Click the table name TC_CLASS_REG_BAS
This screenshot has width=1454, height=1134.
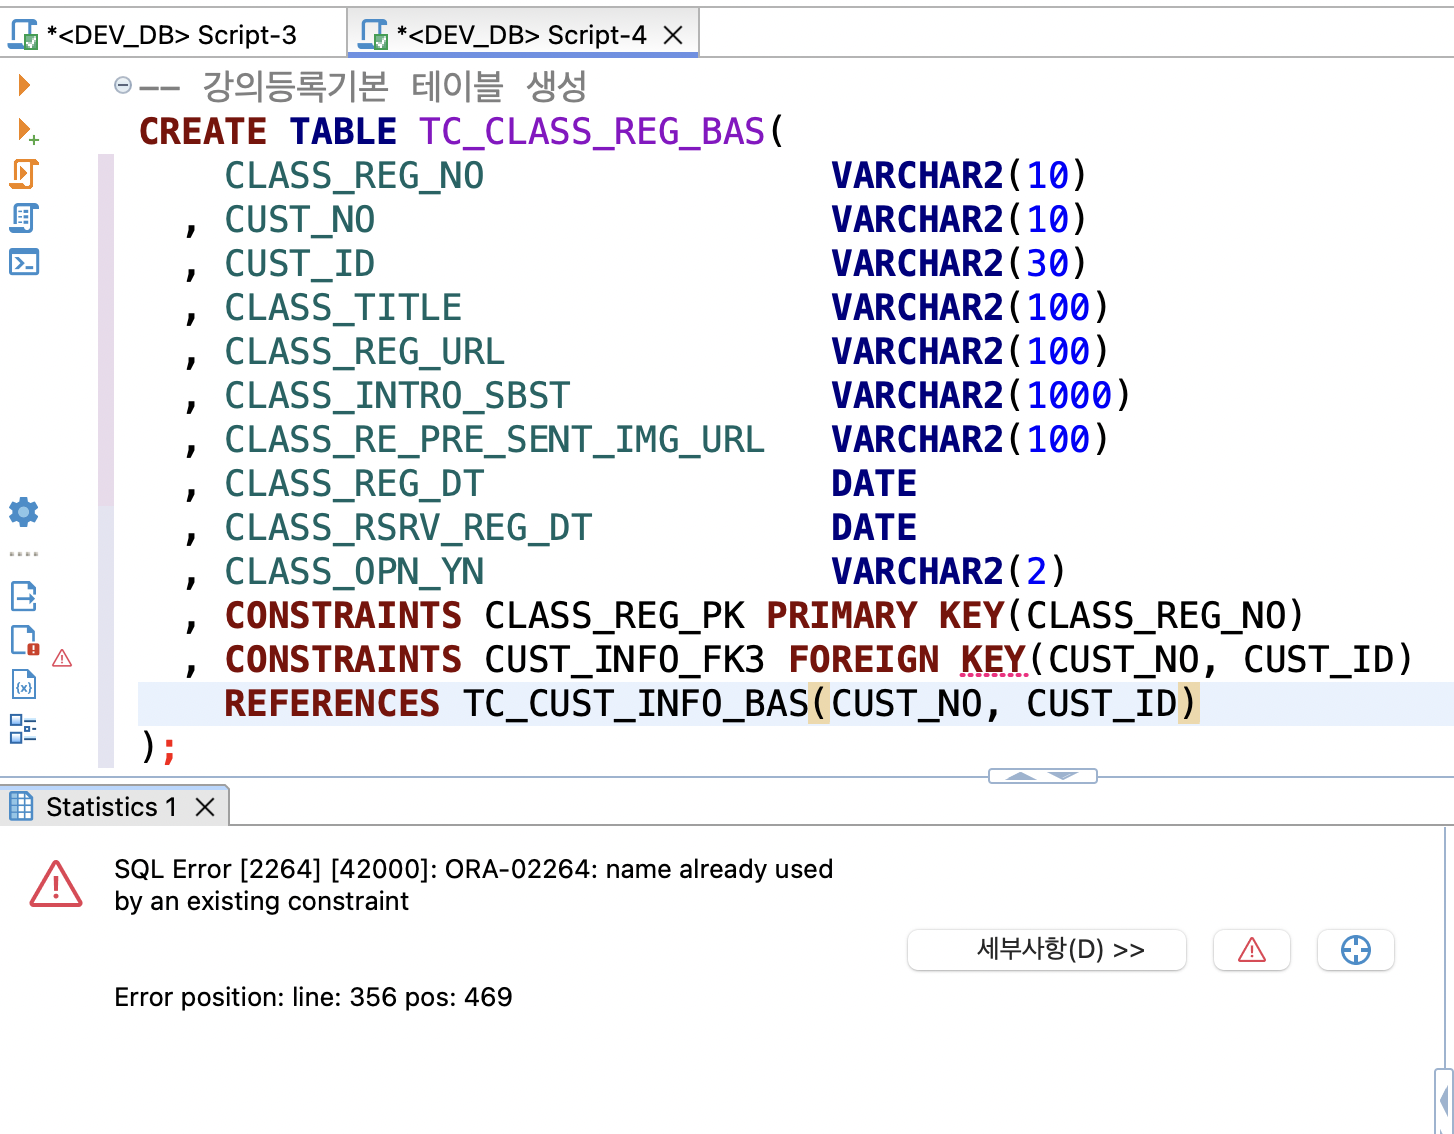pos(592,131)
